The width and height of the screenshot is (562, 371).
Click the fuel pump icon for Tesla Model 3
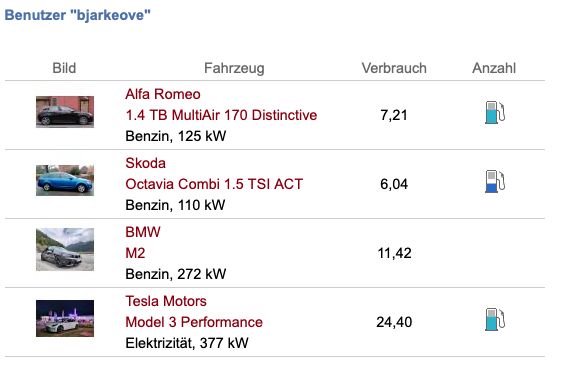495,319
